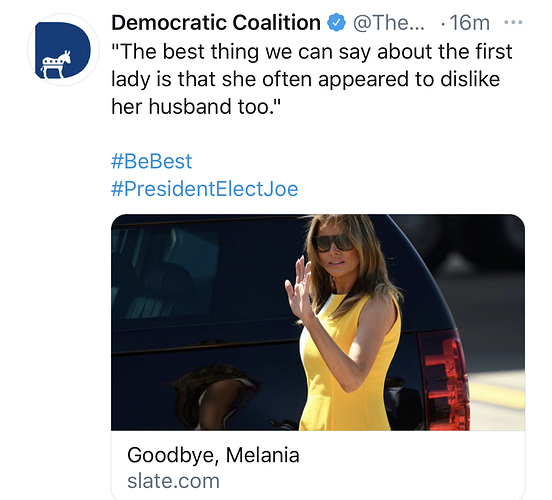
Task: Select the tweet's quoted text body
Action: click(x=312, y=79)
